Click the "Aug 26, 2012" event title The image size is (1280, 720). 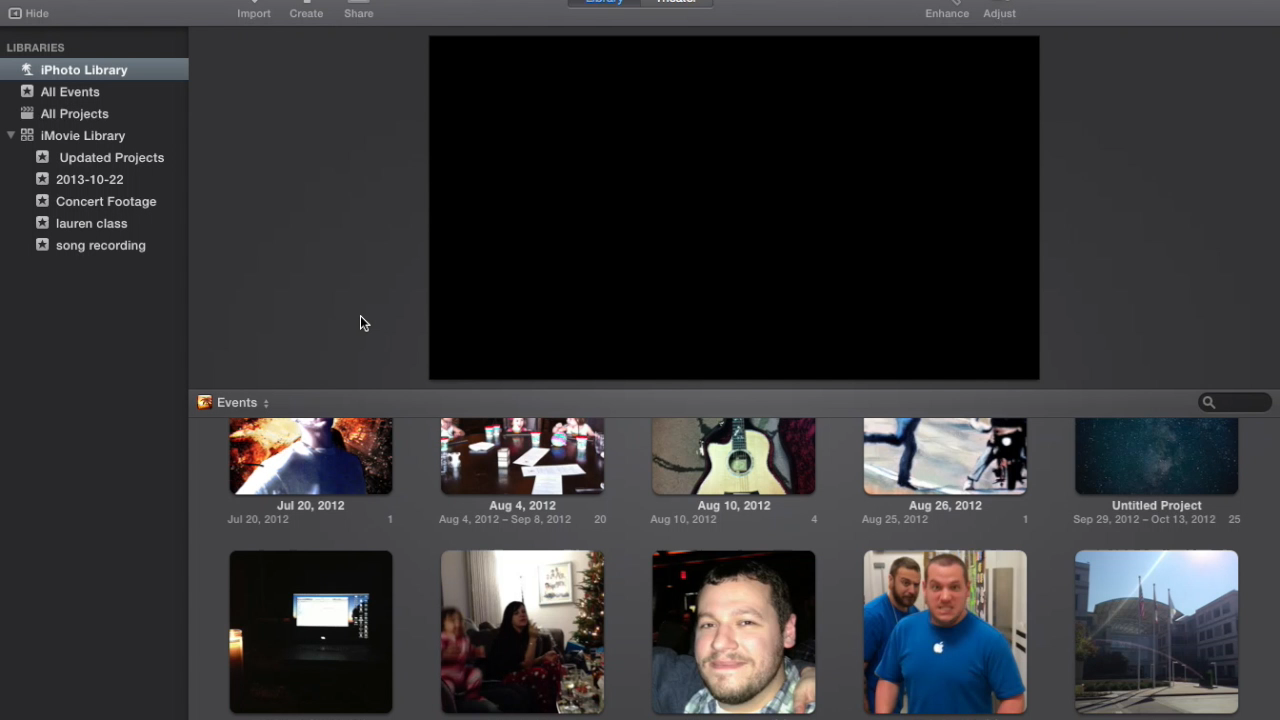point(945,506)
